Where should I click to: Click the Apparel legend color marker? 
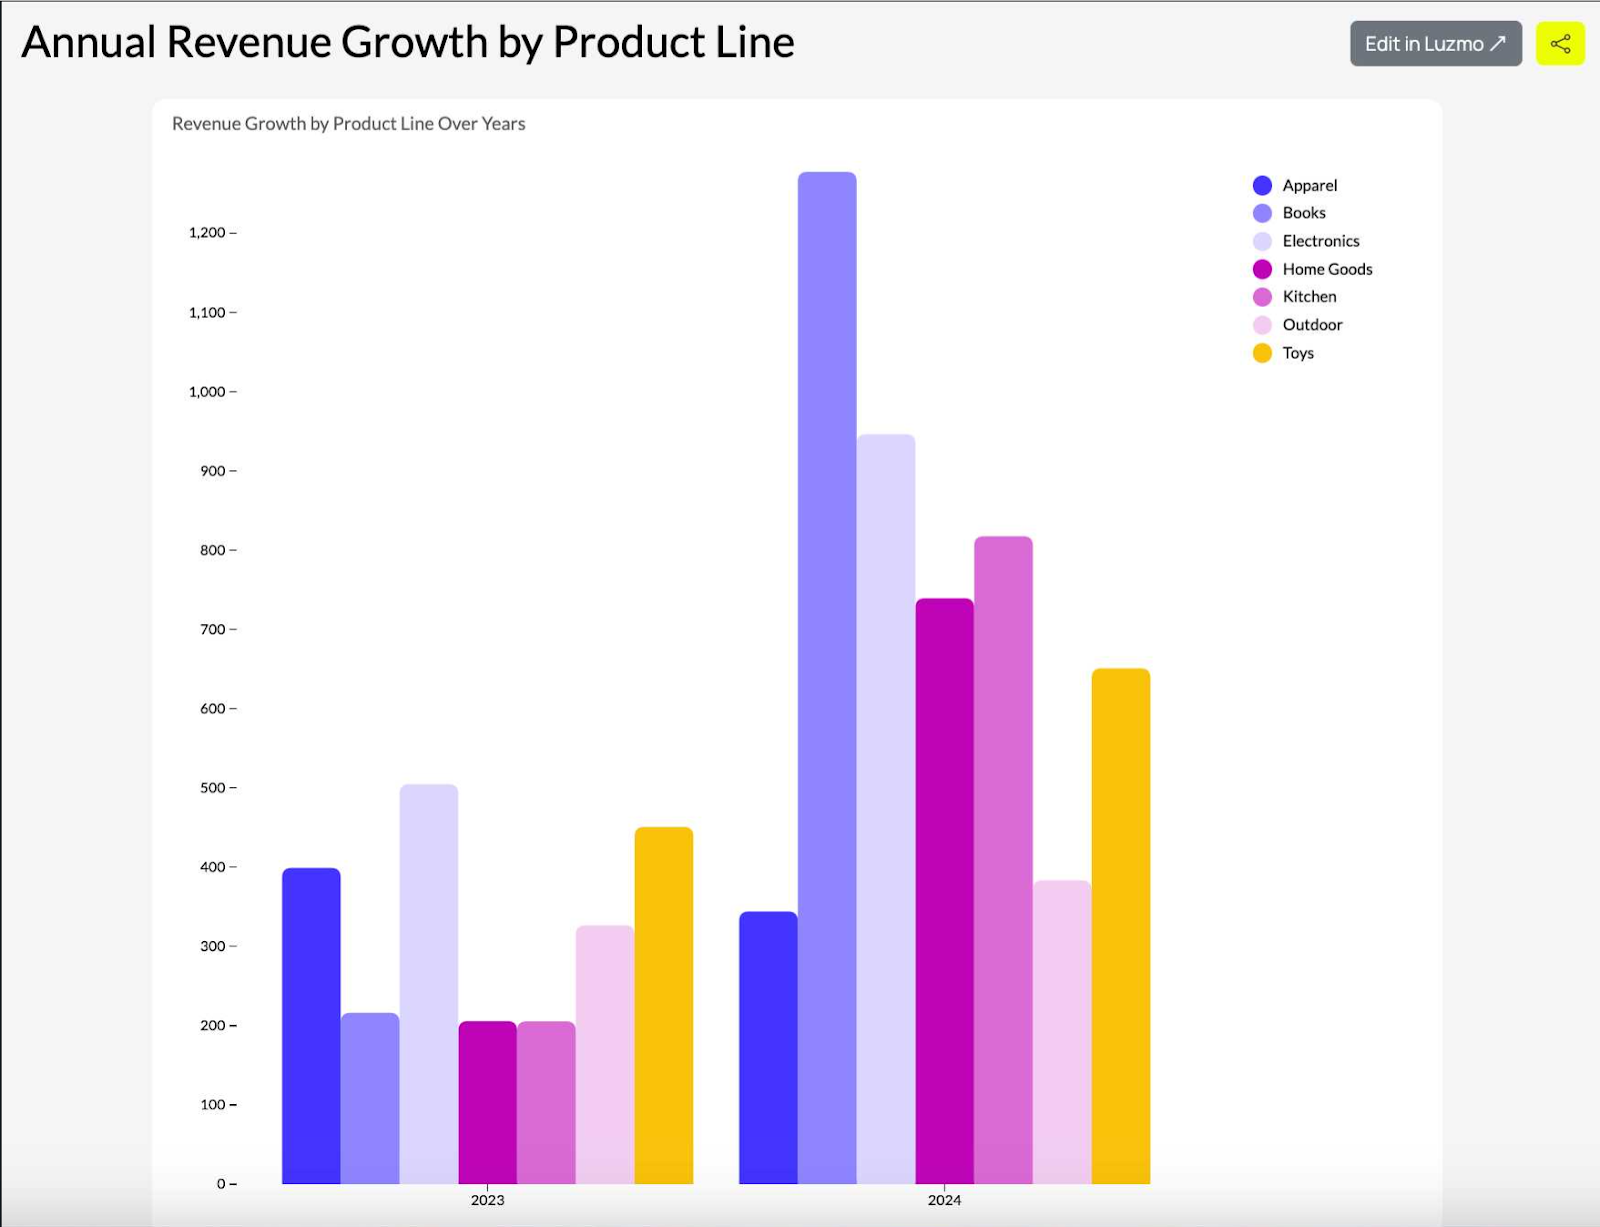pyautogui.click(x=1261, y=185)
